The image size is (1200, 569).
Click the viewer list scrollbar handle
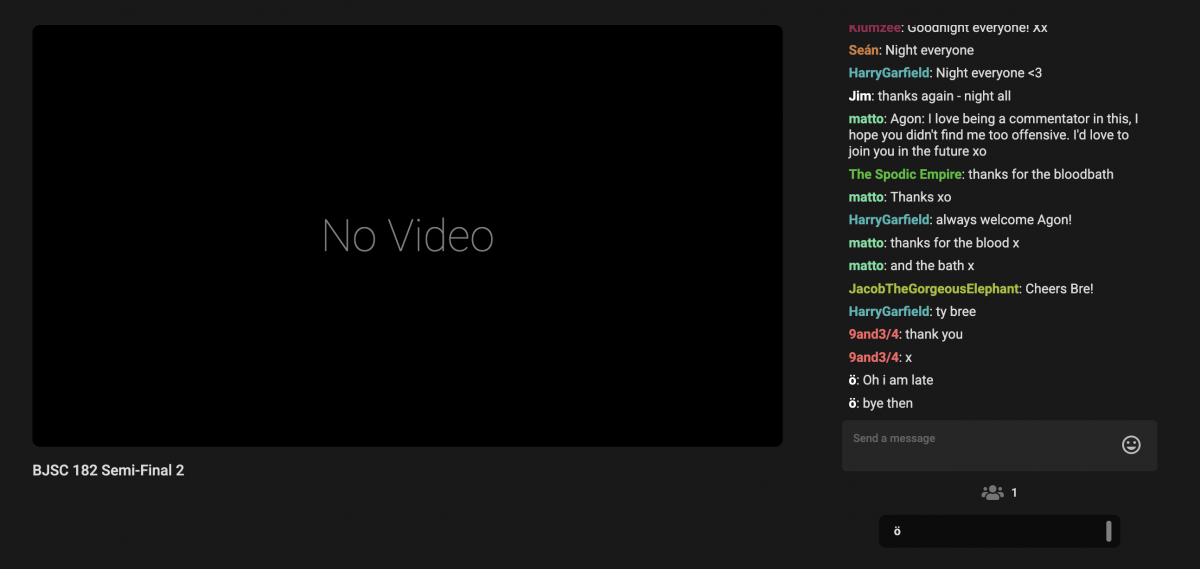(1108, 531)
